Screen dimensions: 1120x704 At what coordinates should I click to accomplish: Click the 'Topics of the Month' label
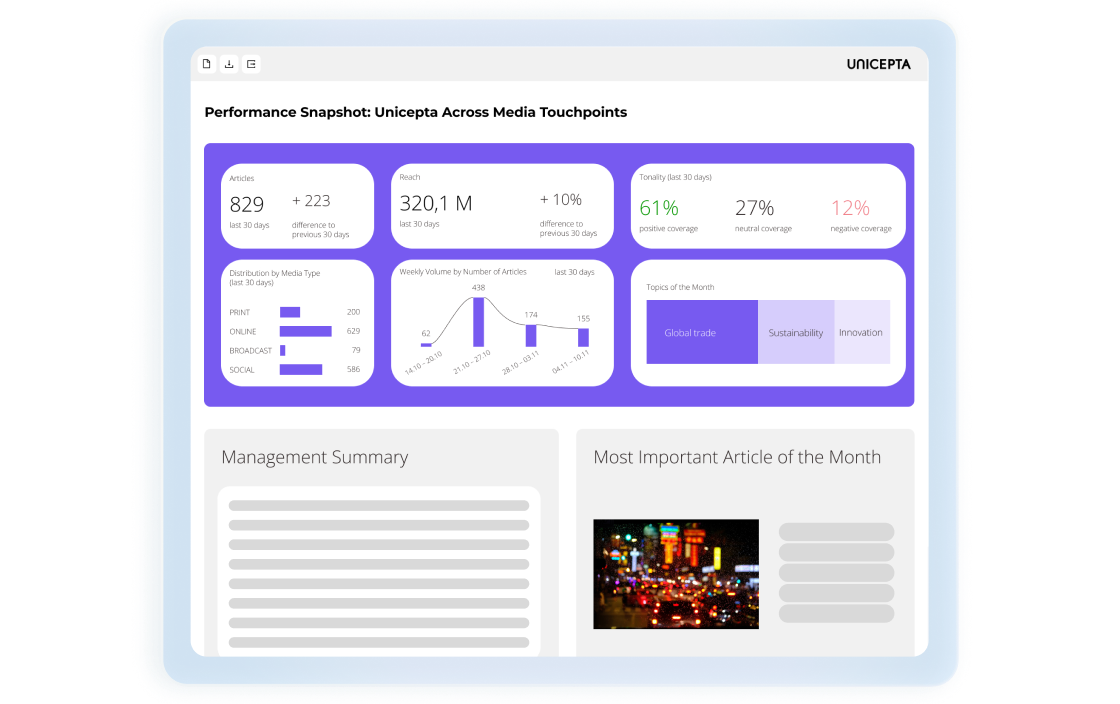pos(680,287)
